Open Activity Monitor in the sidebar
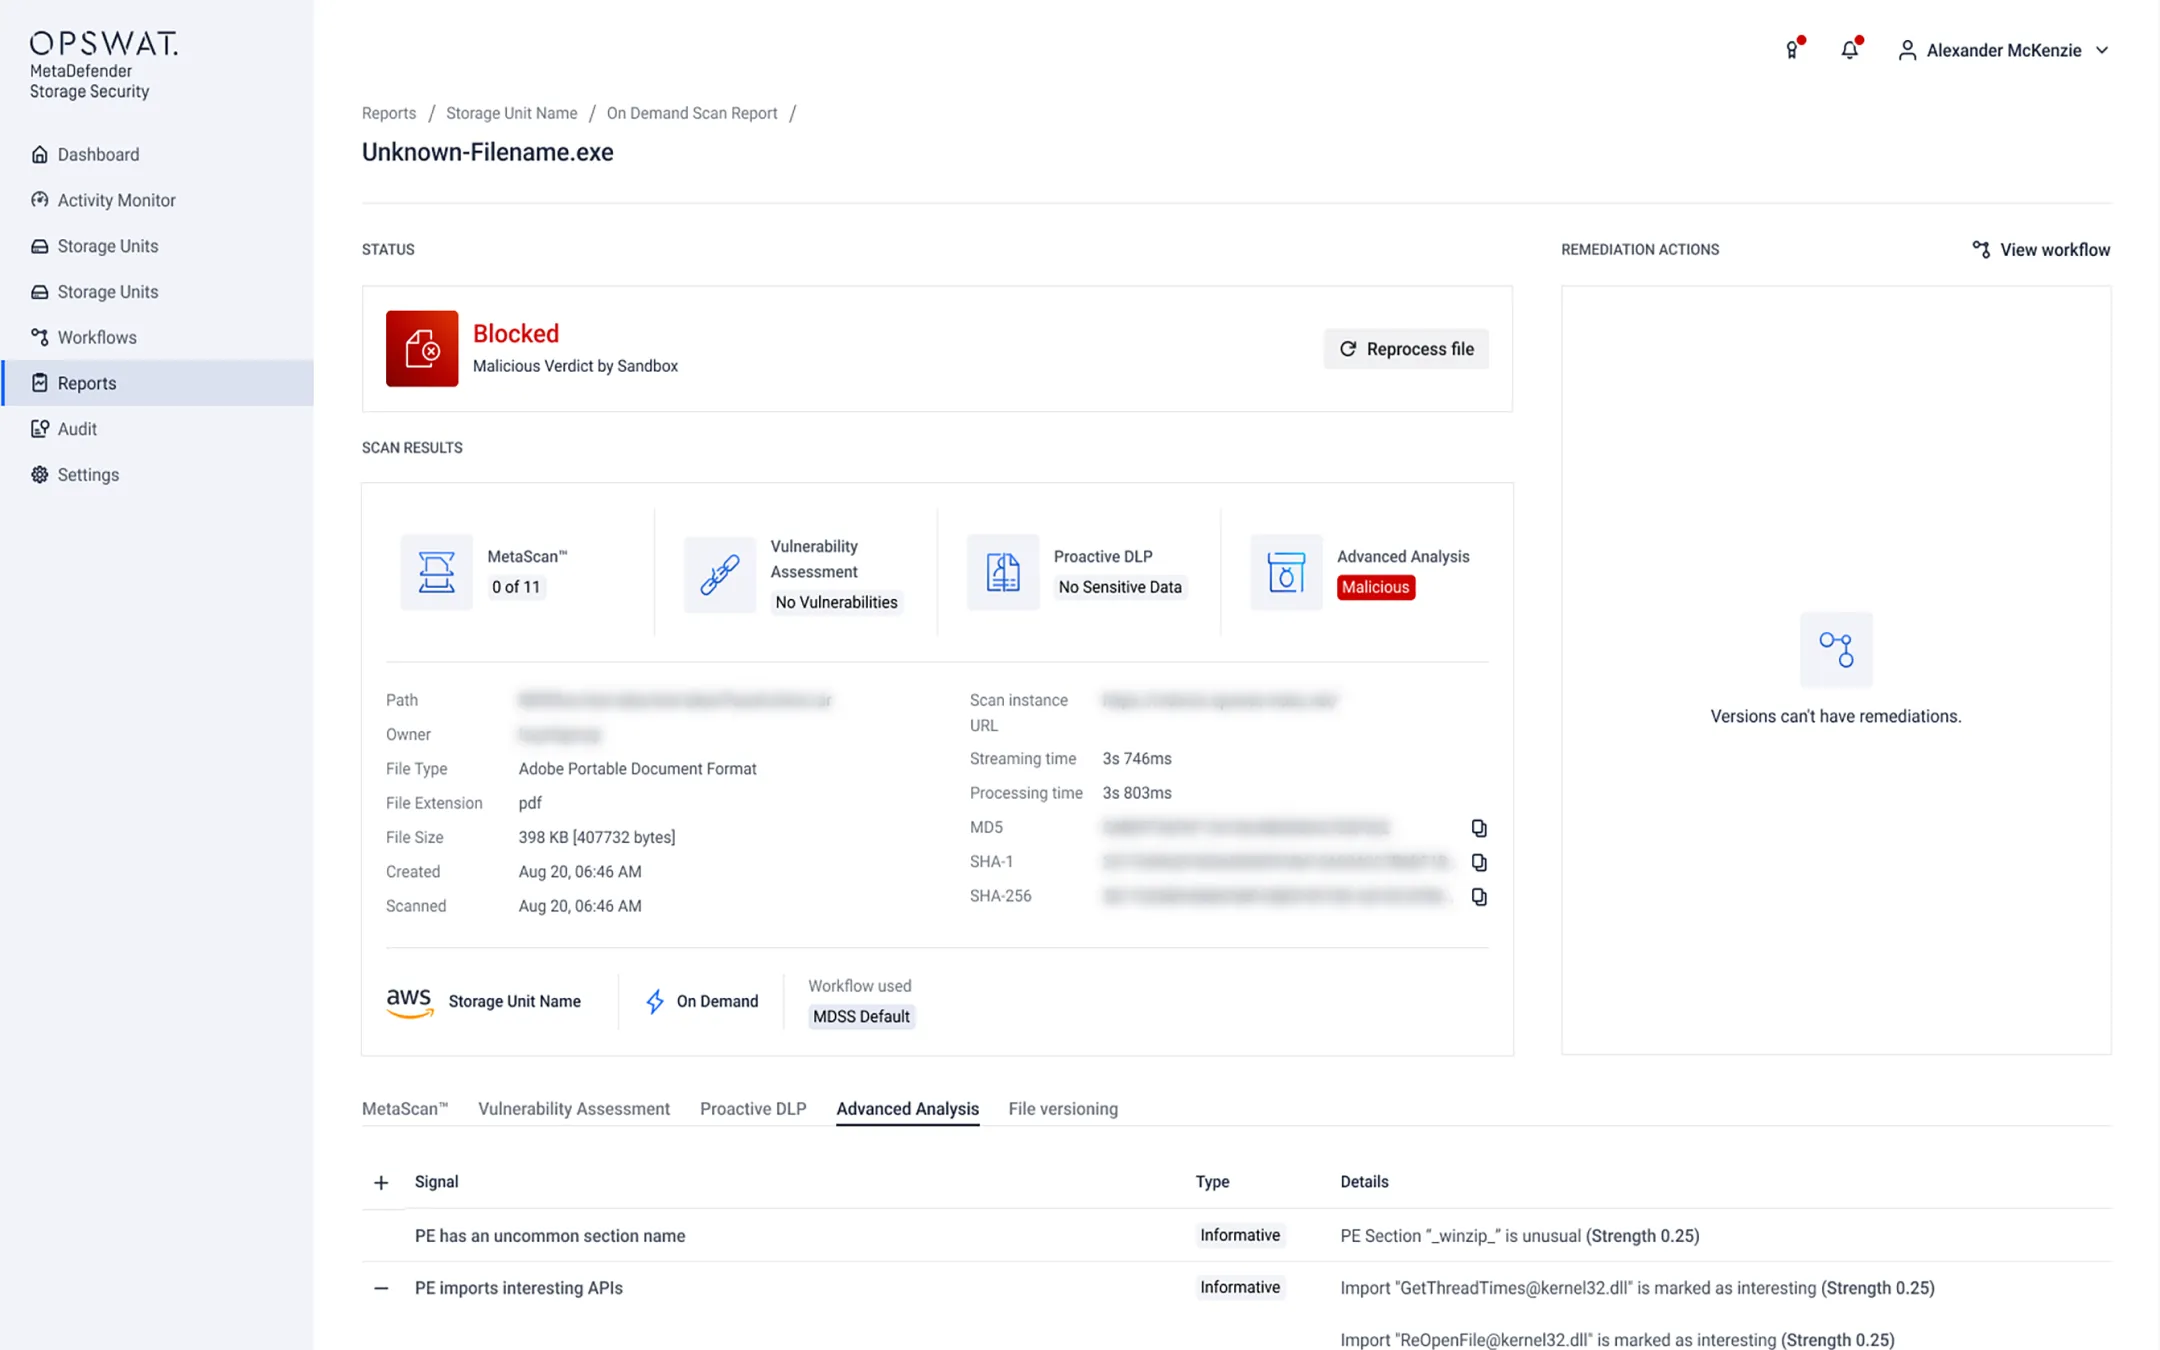The height and width of the screenshot is (1350, 2160). click(x=116, y=200)
